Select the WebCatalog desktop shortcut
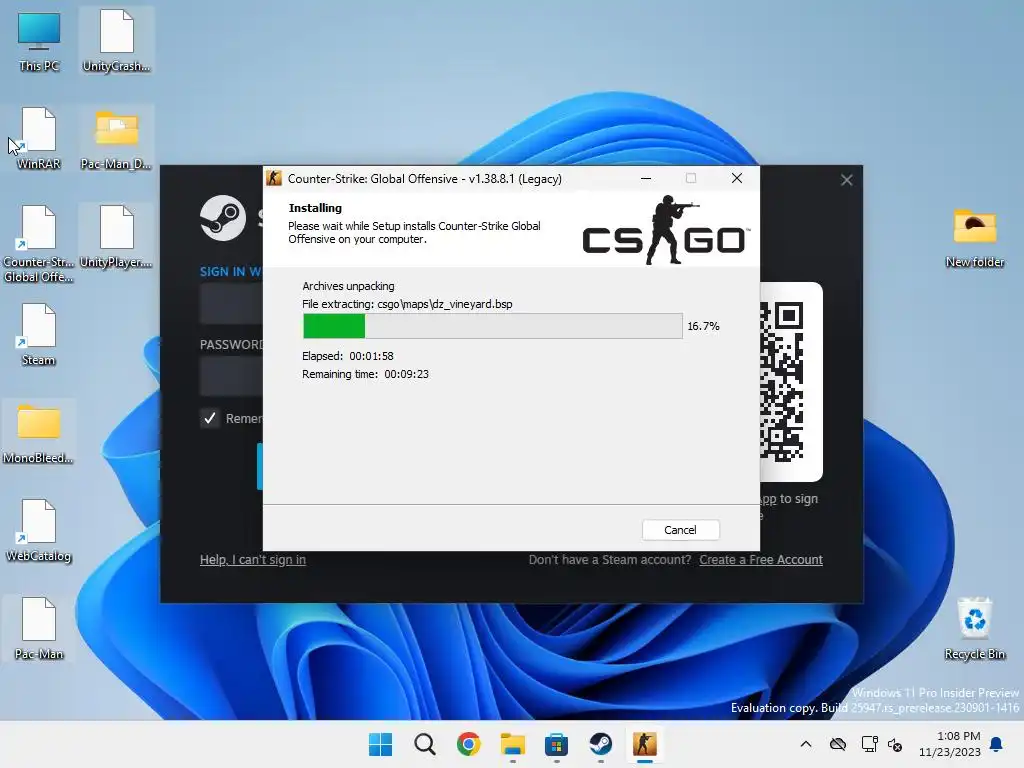This screenshot has height=768, width=1024. pos(39,530)
